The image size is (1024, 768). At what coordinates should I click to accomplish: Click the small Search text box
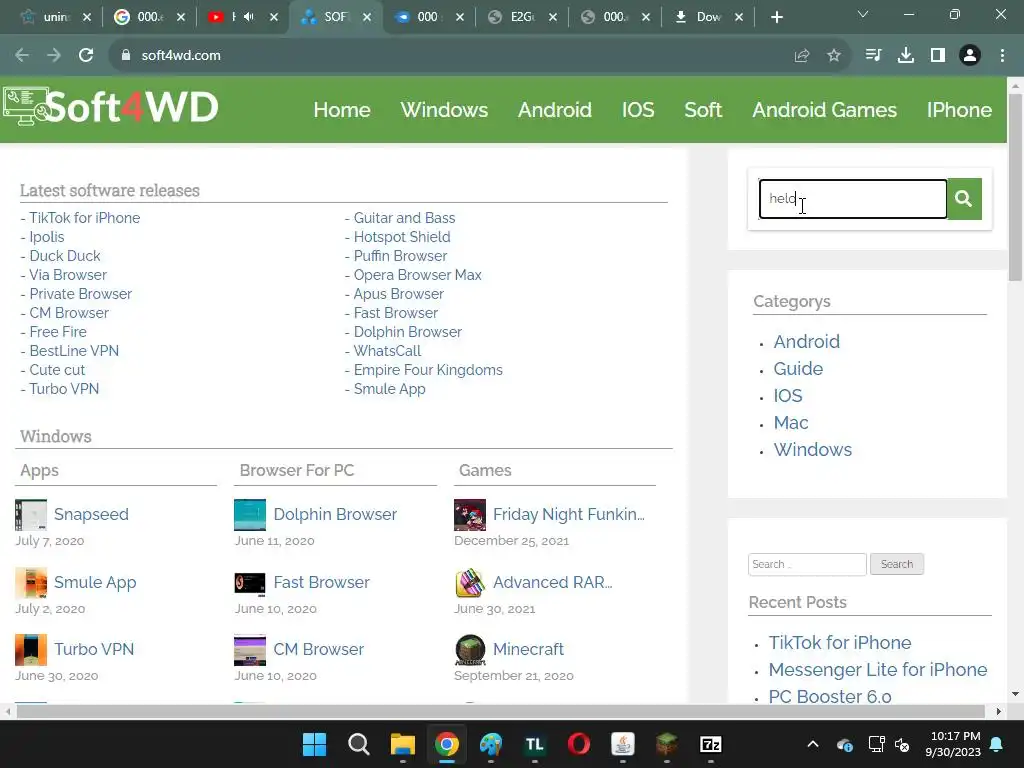click(807, 564)
